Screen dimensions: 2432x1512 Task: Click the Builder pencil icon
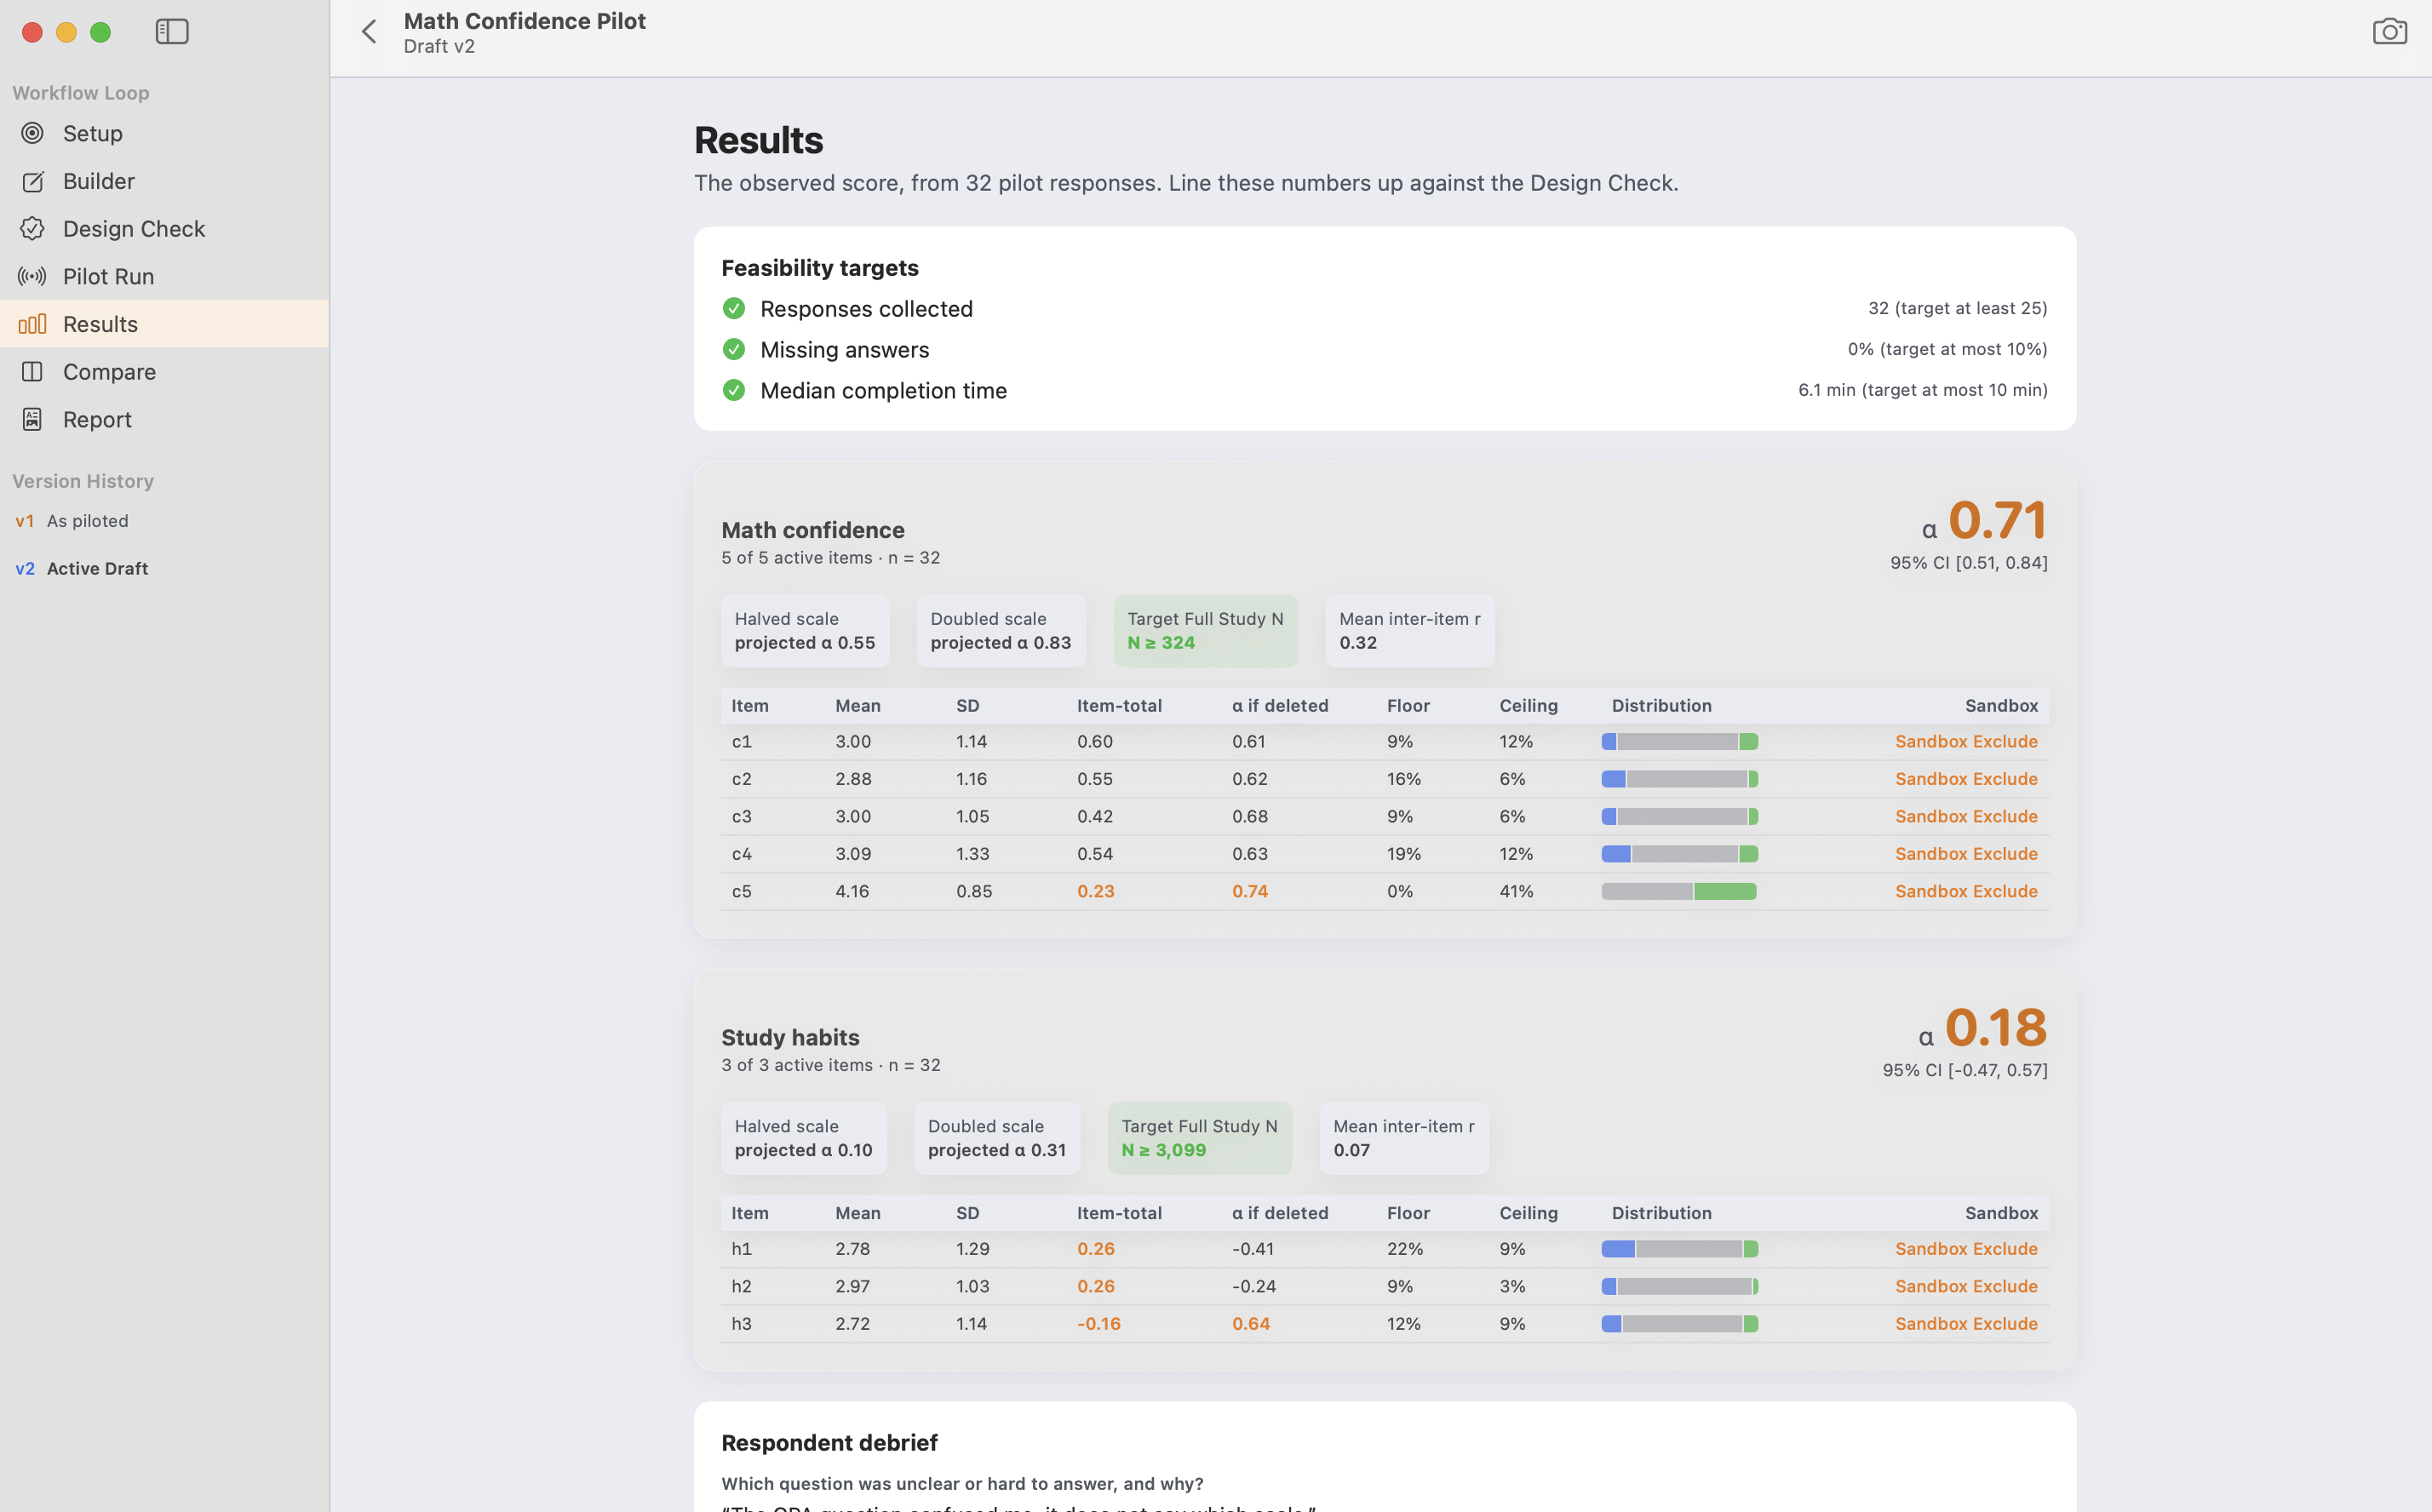[x=32, y=181]
